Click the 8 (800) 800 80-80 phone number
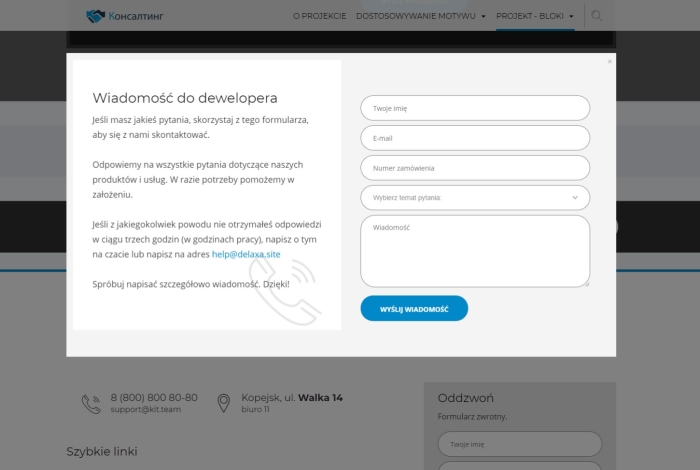Viewport: 700px width, 470px height. (153, 397)
